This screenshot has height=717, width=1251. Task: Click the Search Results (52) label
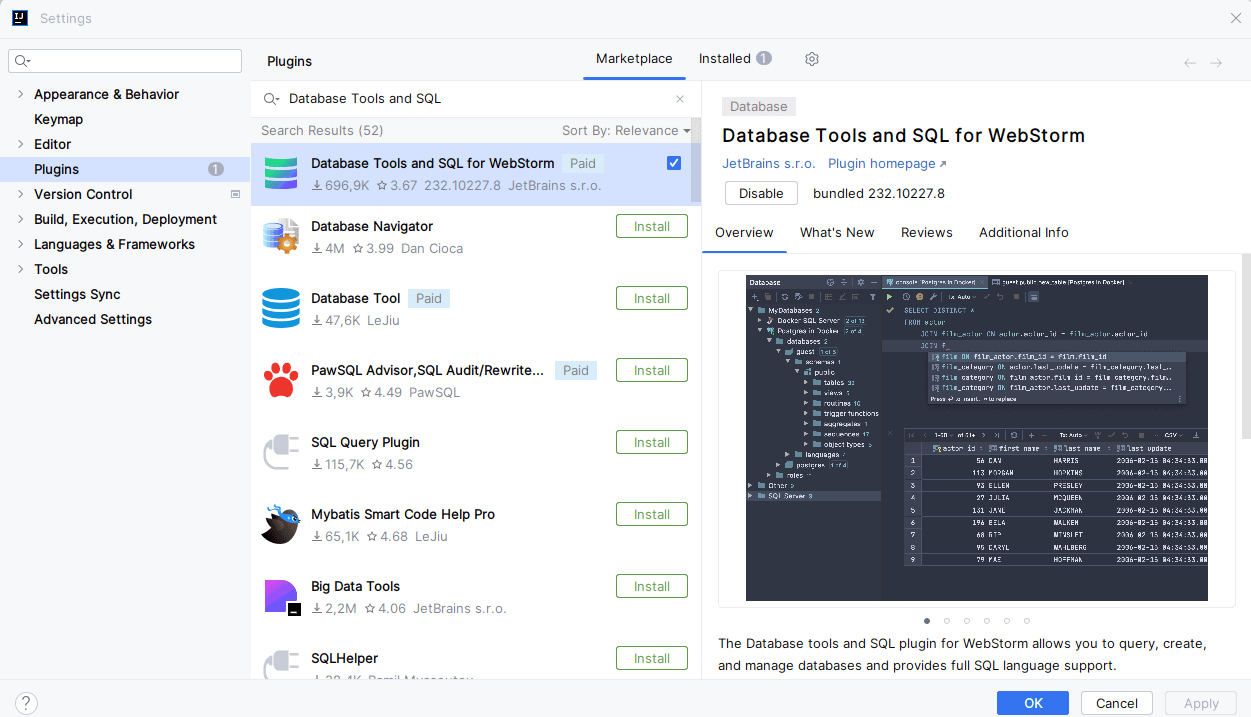(x=322, y=131)
